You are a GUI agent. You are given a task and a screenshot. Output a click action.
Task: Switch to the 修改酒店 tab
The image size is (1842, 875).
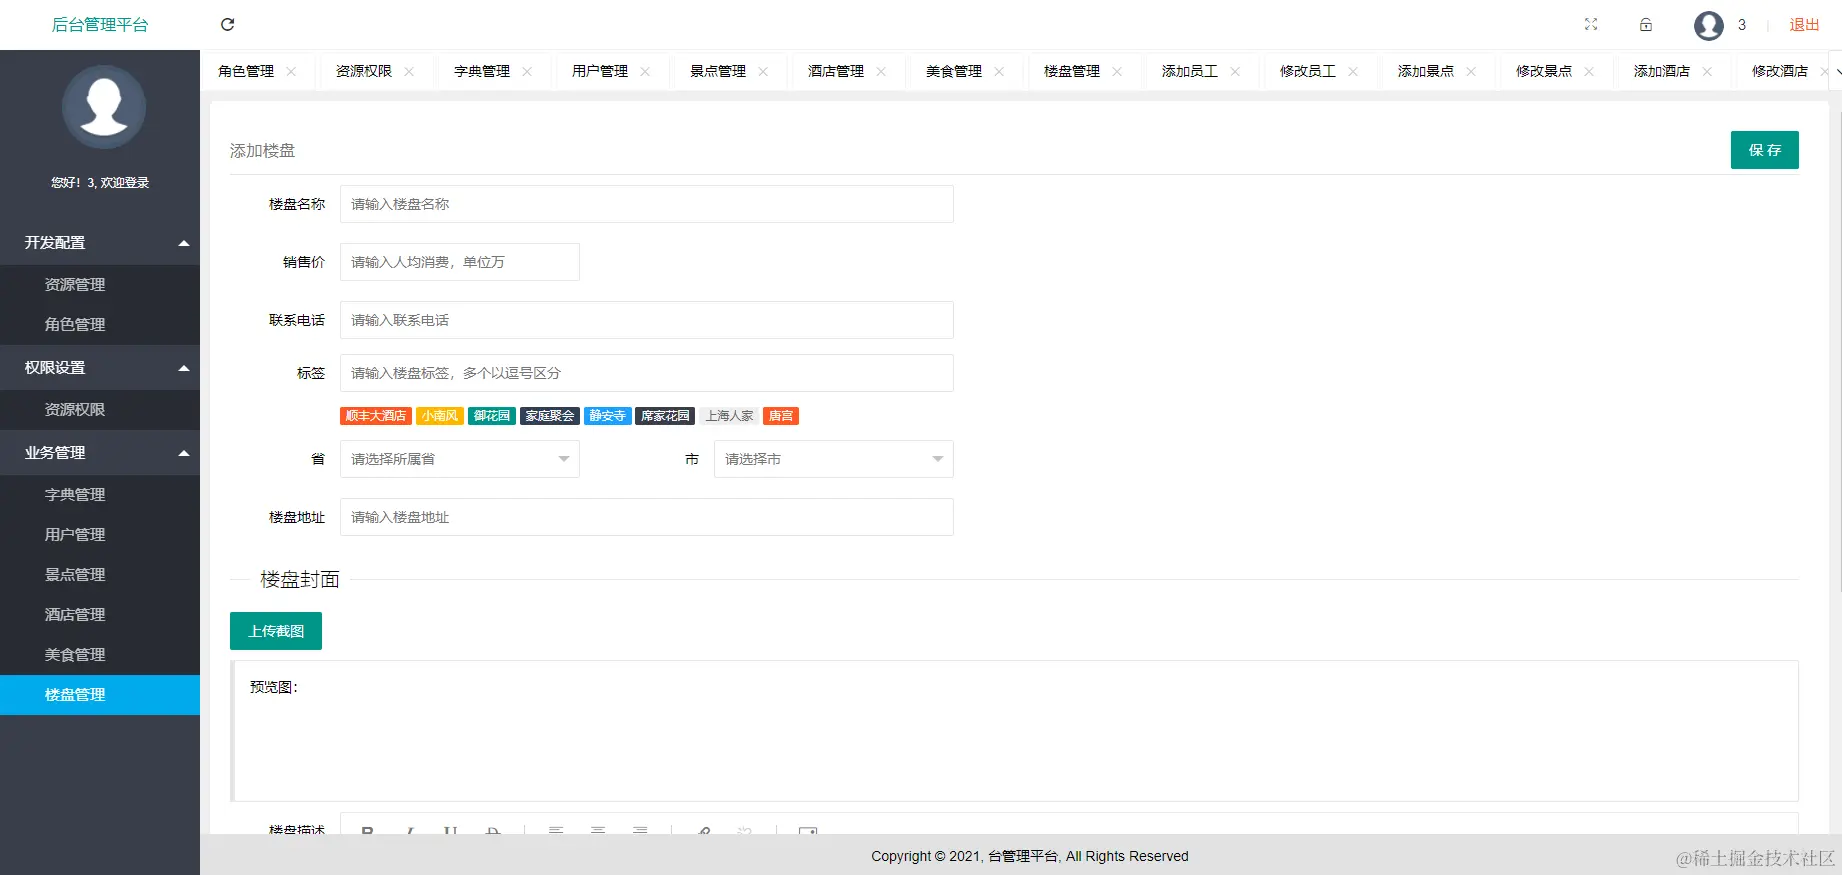pos(1780,71)
